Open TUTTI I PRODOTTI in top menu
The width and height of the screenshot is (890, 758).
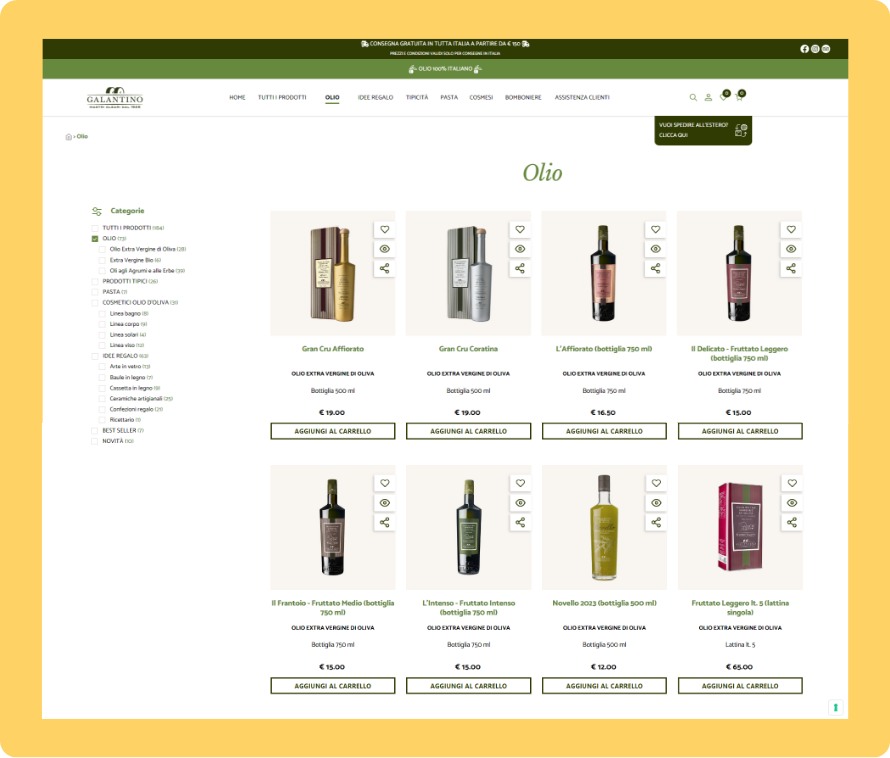282,98
